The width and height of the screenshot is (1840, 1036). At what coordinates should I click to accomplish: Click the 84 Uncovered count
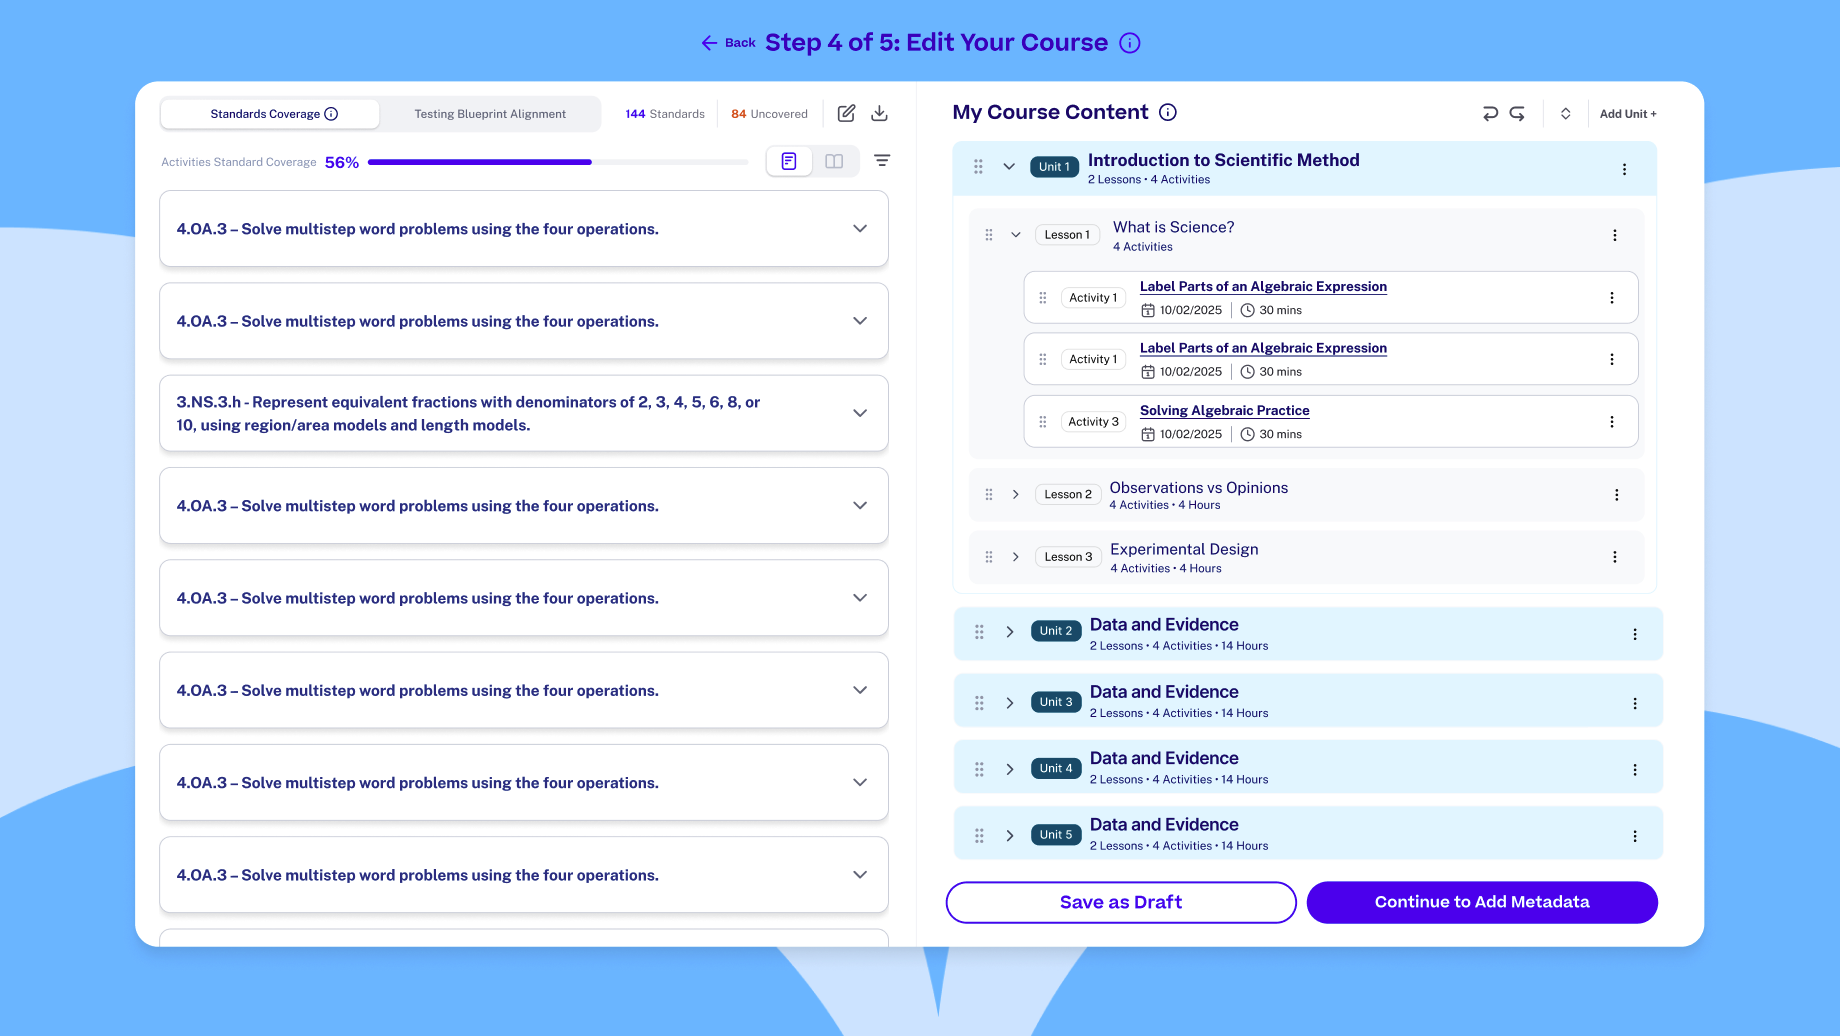[769, 114]
